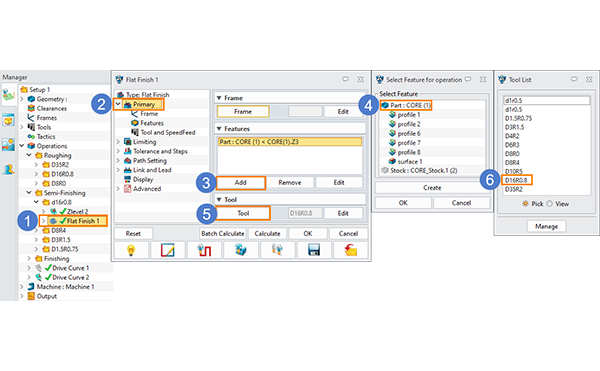The height and width of the screenshot is (371, 600).
Task: Click the Manage button in Tool List
Action: point(546,226)
